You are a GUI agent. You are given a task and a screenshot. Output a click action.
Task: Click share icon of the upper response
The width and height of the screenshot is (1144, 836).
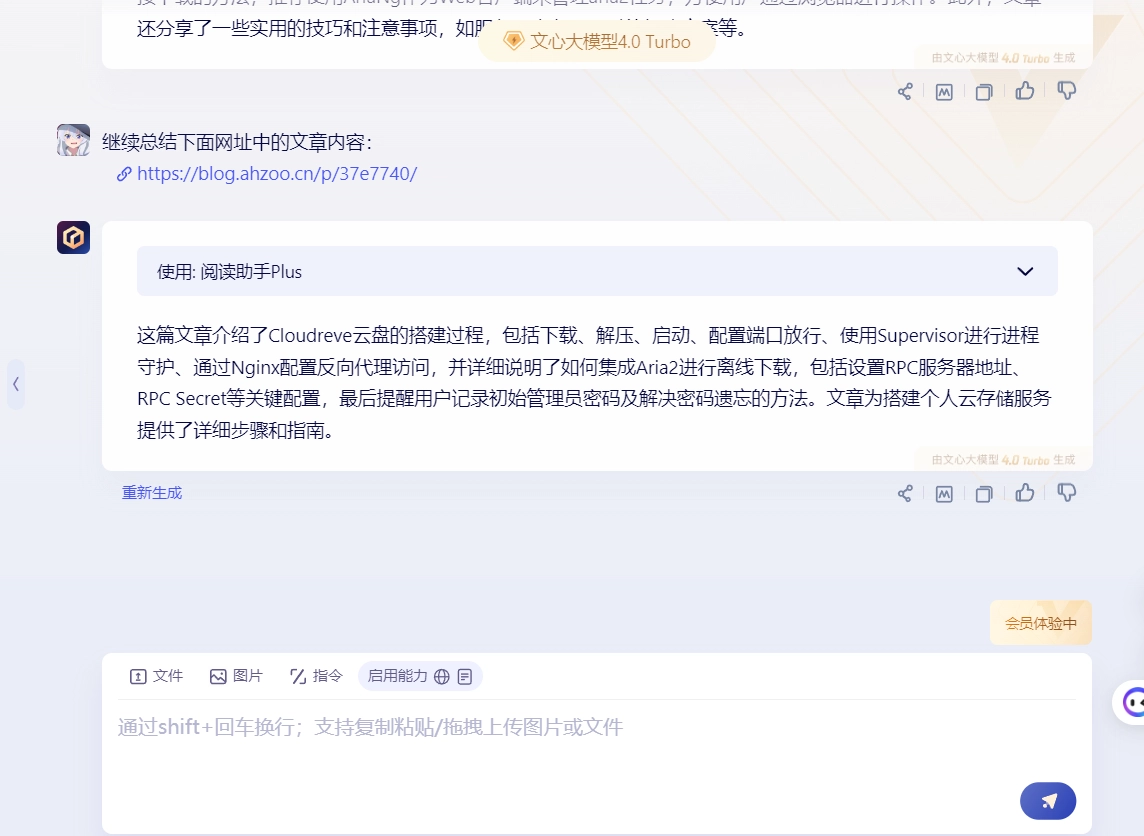(905, 92)
